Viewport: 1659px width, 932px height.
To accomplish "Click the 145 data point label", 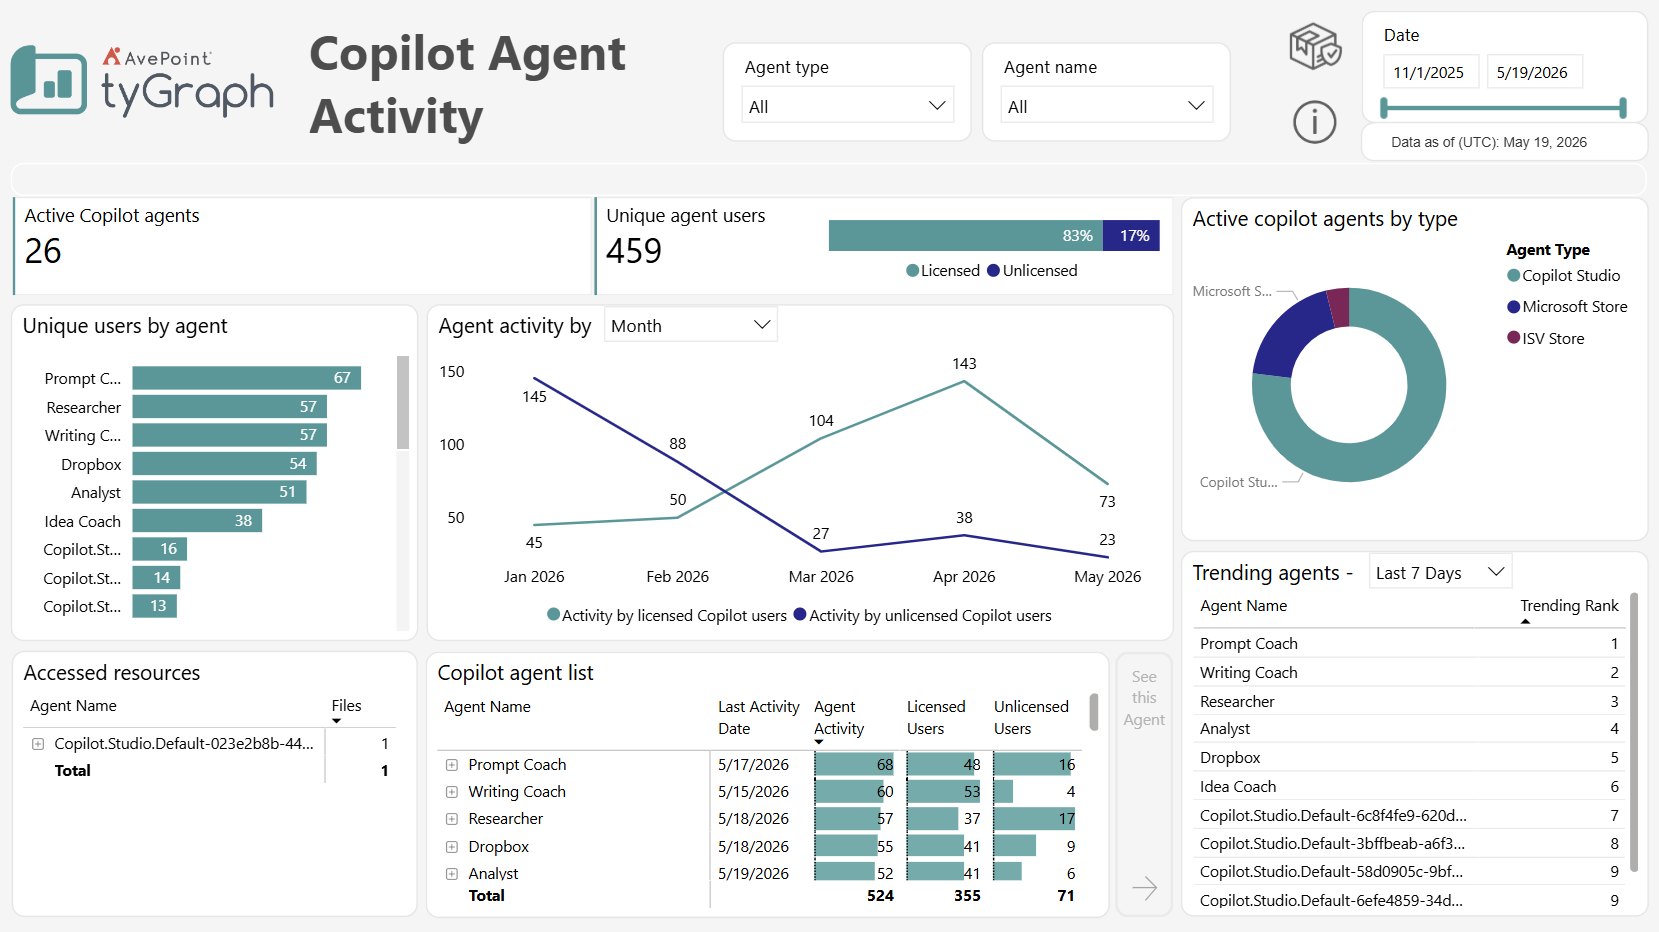I will (534, 397).
